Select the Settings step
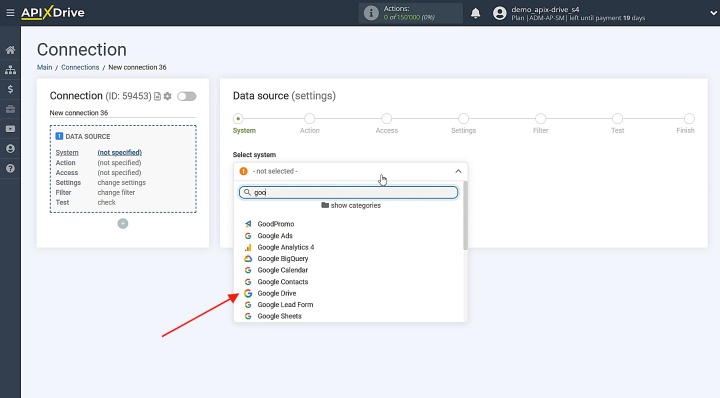This screenshot has height=398, width=720. (464, 119)
